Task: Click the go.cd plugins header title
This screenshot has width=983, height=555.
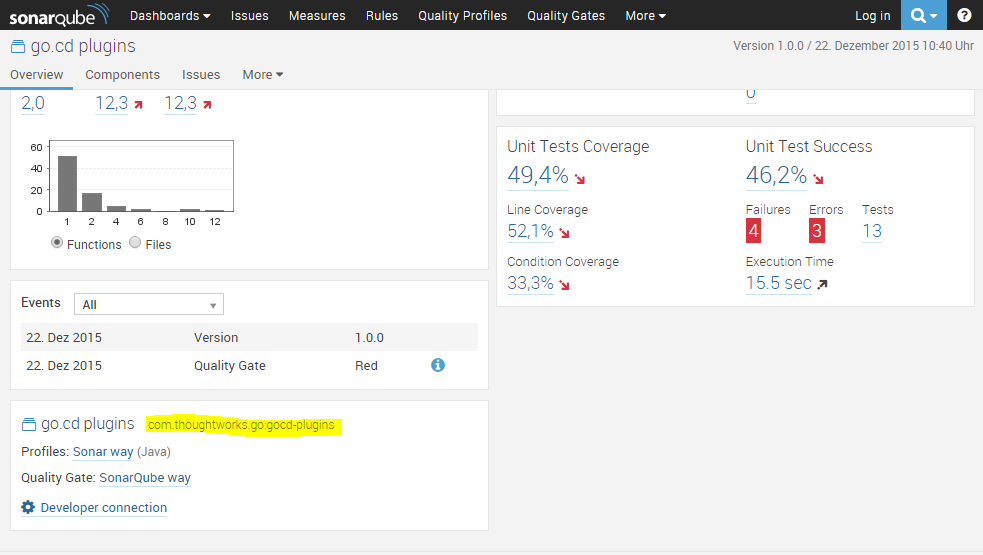Action: tap(83, 46)
